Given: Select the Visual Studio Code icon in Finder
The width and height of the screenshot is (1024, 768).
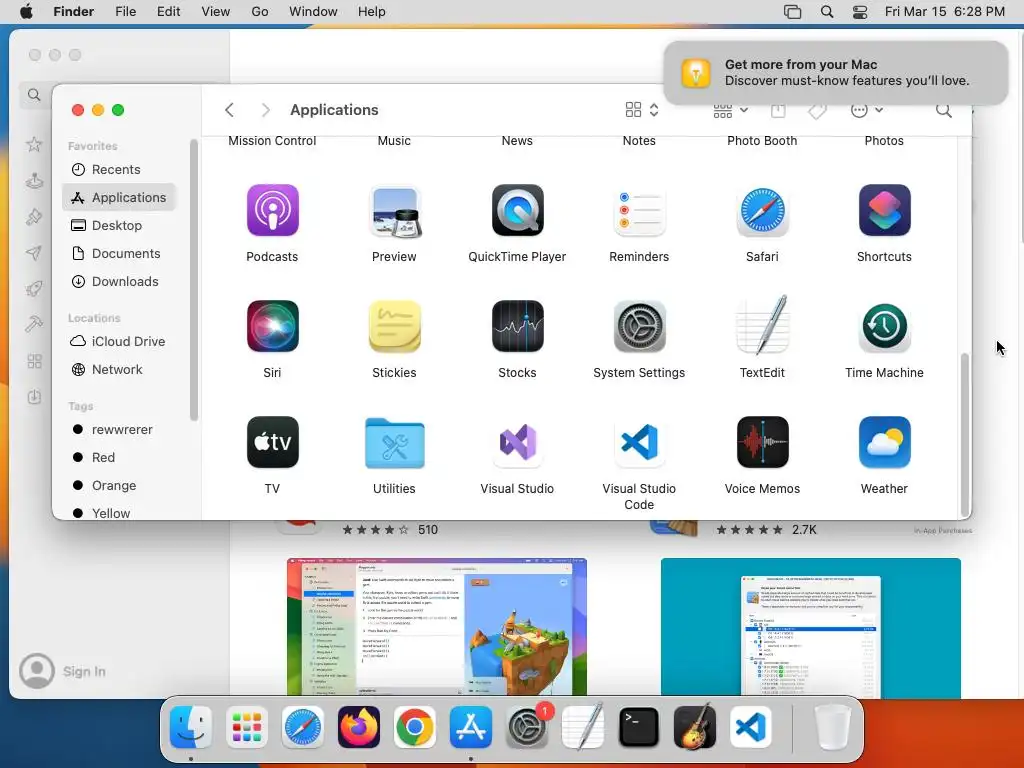Looking at the screenshot, I should click(x=639, y=442).
